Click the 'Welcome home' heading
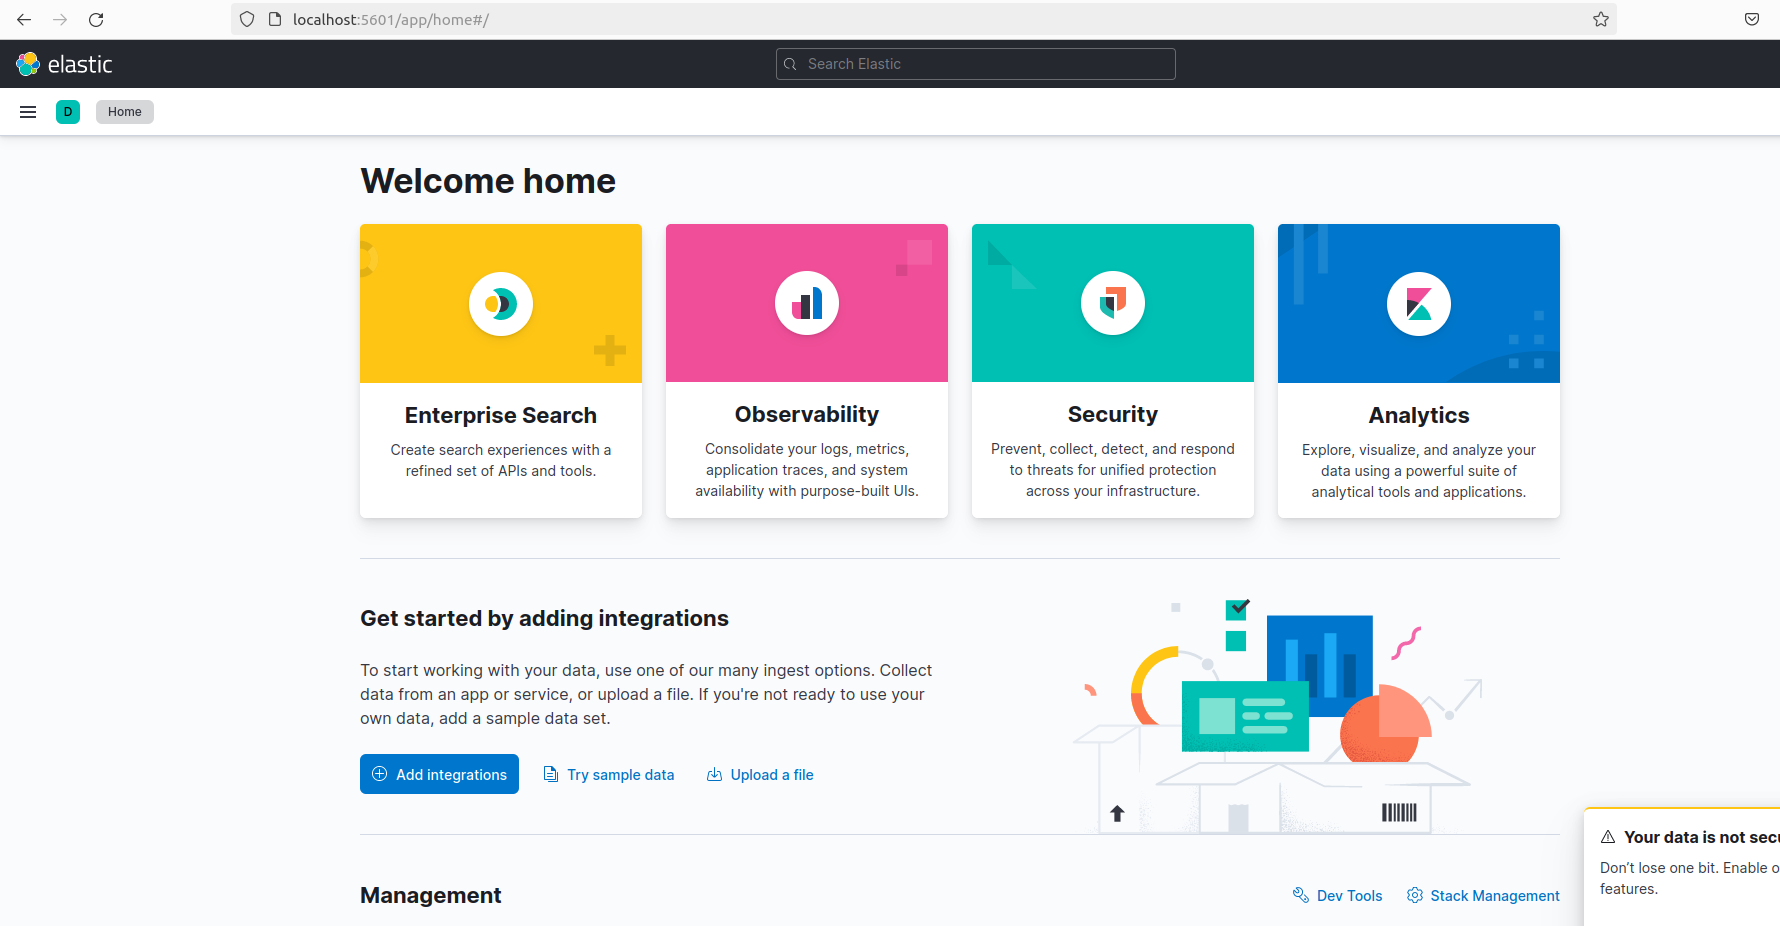This screenshot has width=1780, height=926. (x=488, y=181)
